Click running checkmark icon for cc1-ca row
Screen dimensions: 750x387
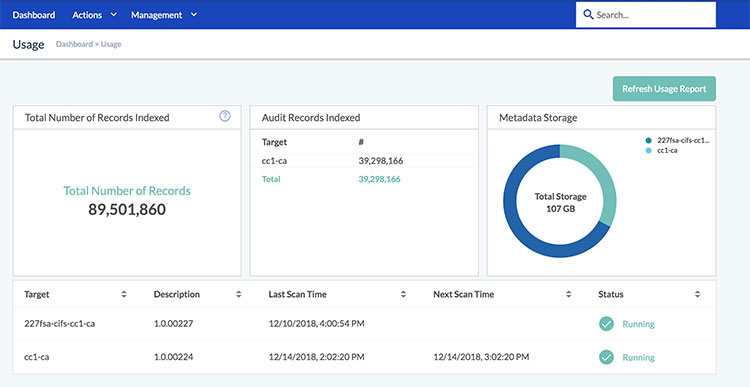point(606,357)
